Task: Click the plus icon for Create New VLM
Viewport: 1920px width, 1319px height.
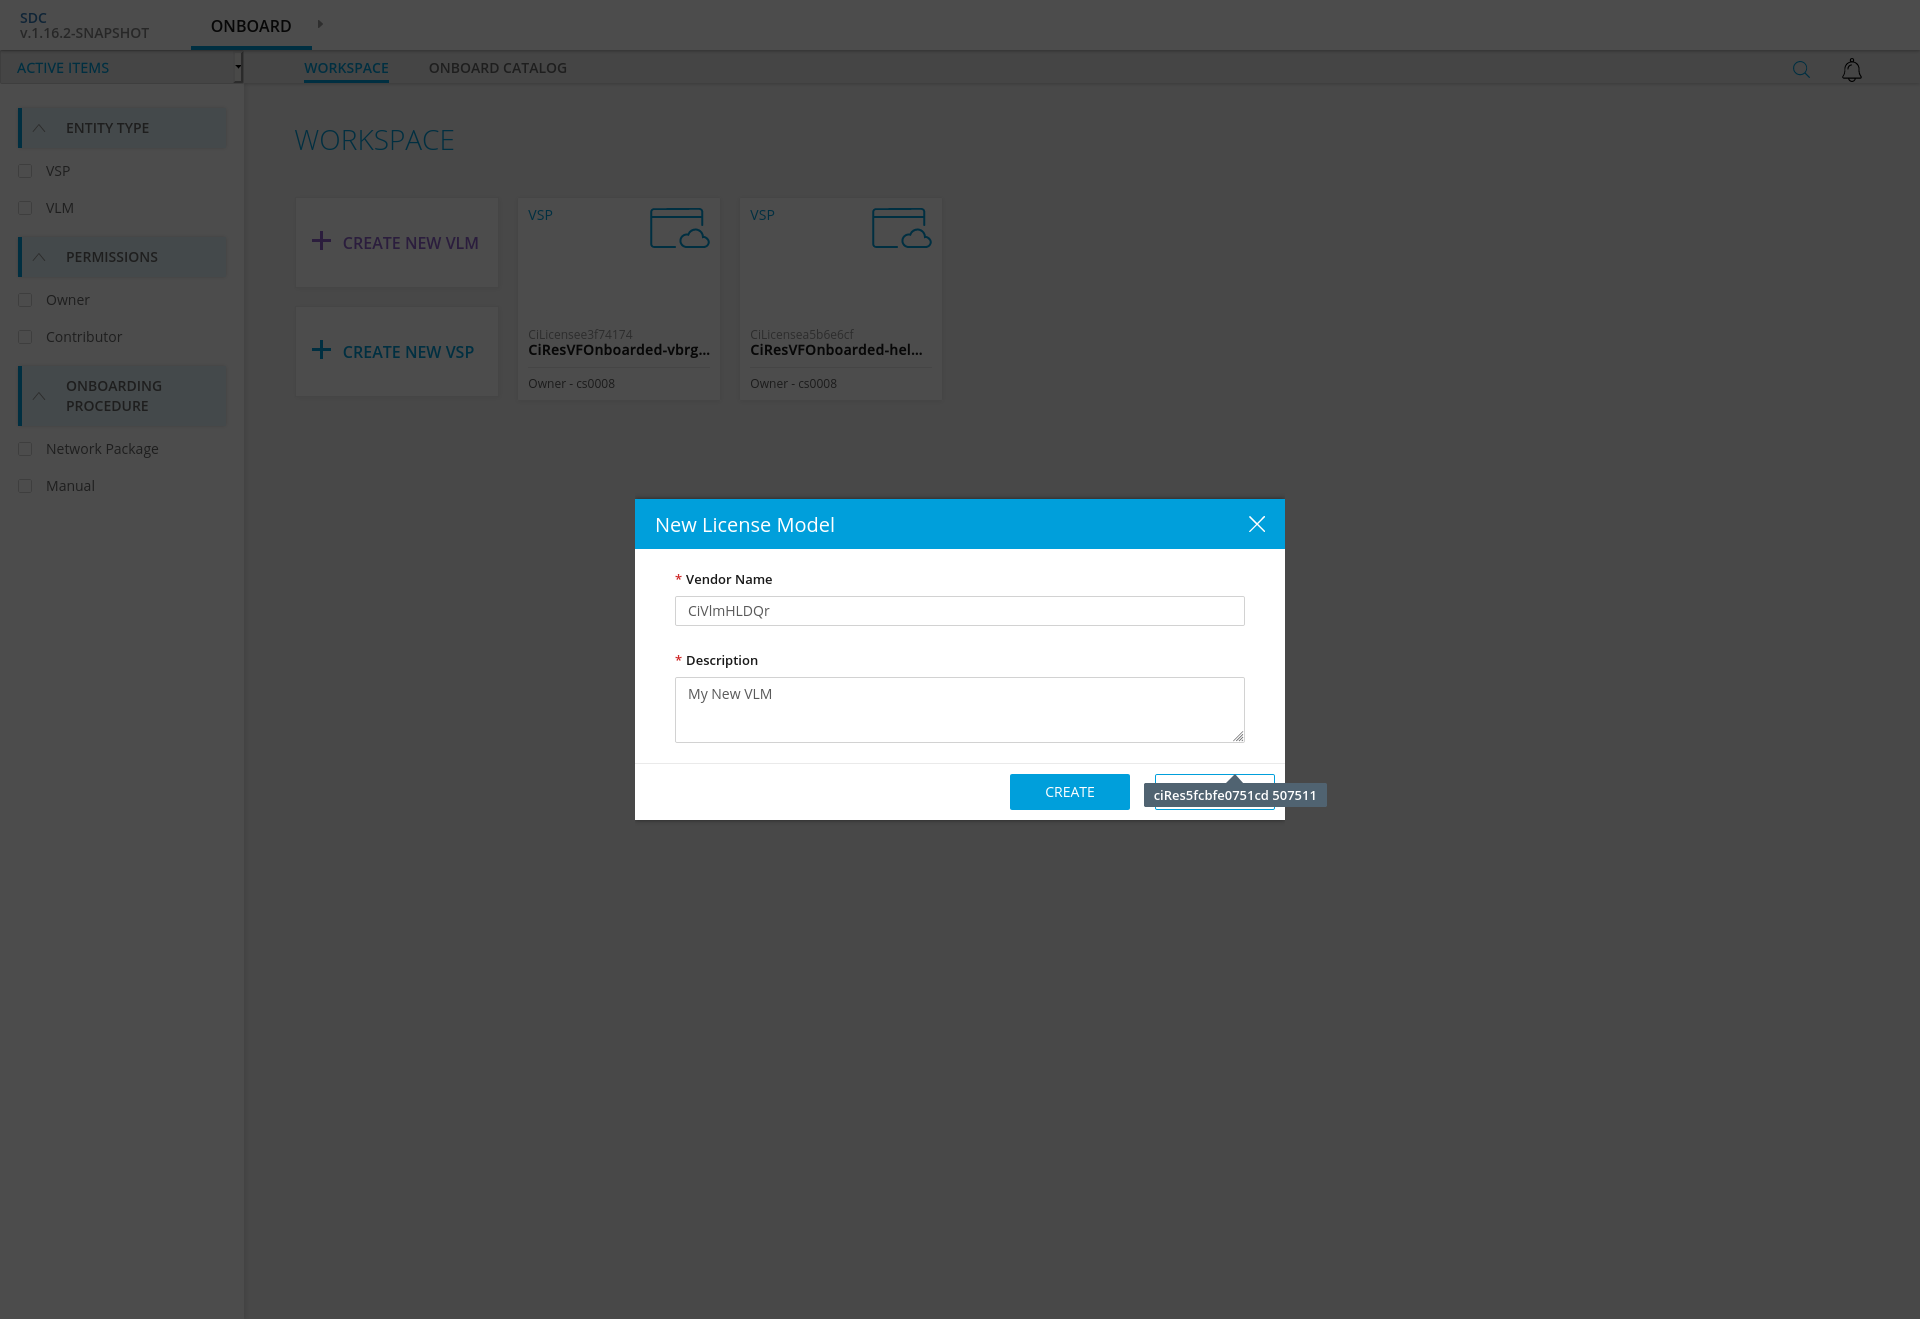Action: pyautogui.click(x=321, y=241)
